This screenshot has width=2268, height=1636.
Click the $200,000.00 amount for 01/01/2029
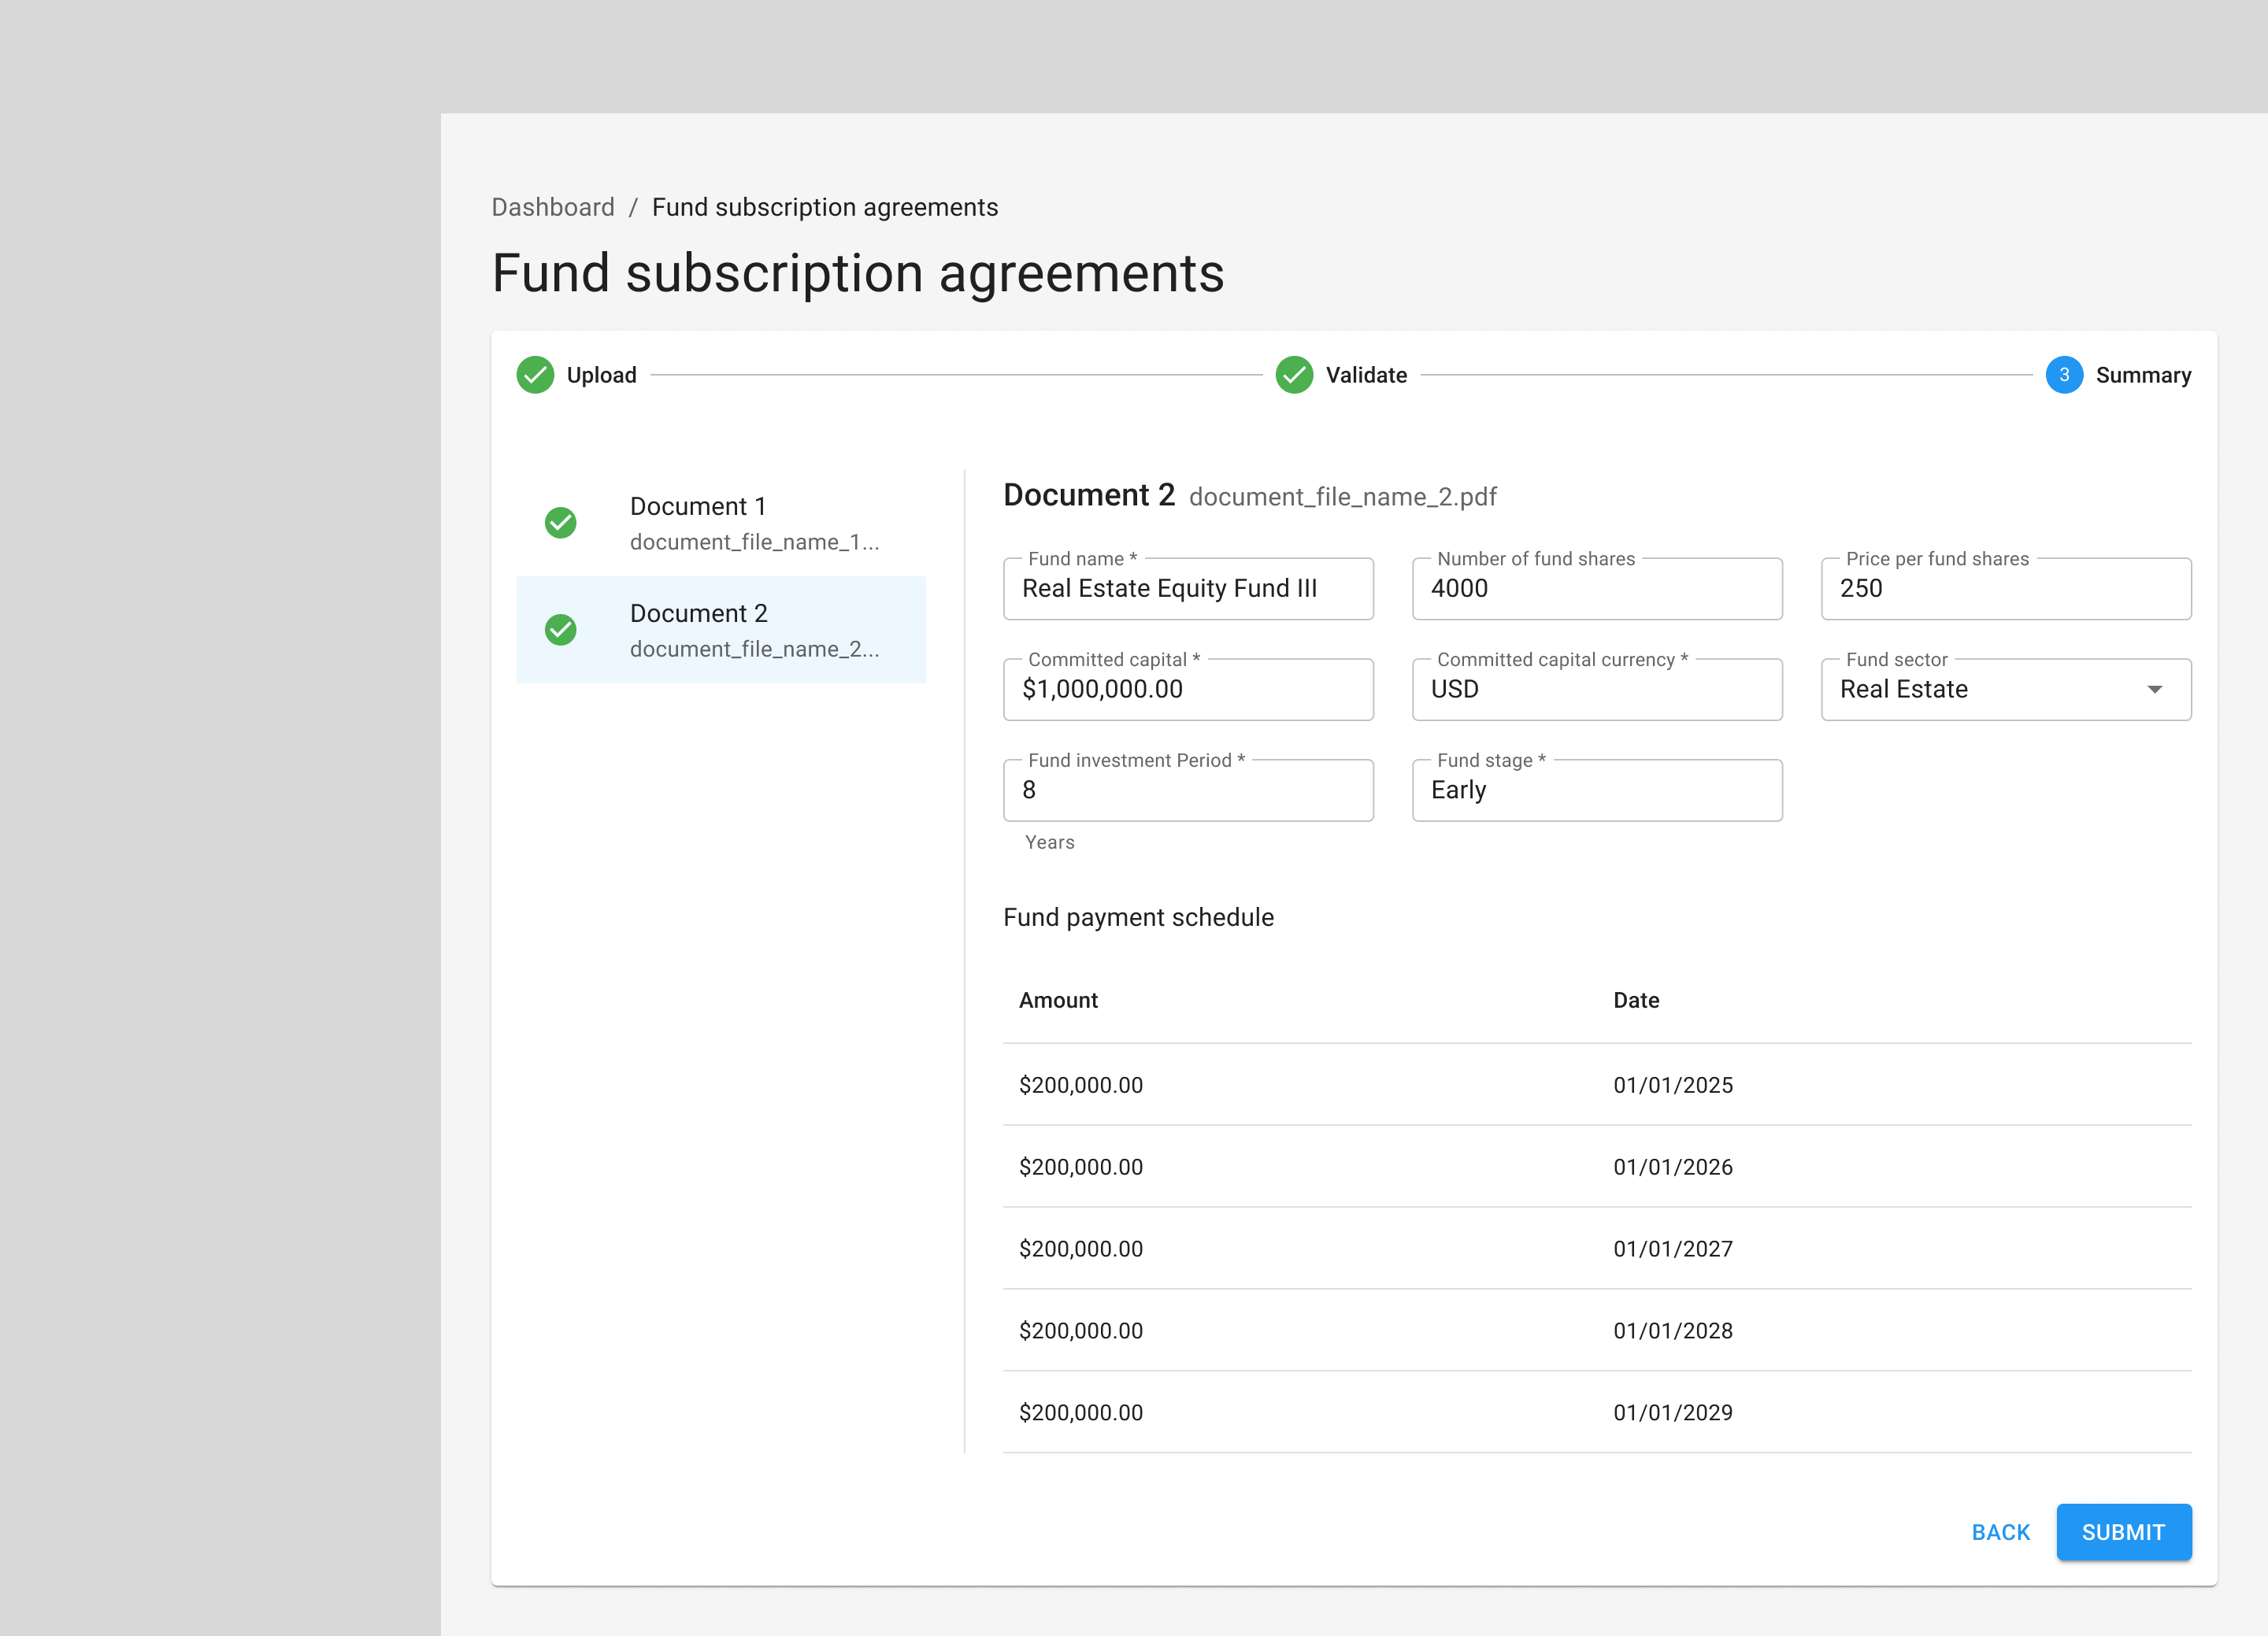(x=1081, y=1413)
